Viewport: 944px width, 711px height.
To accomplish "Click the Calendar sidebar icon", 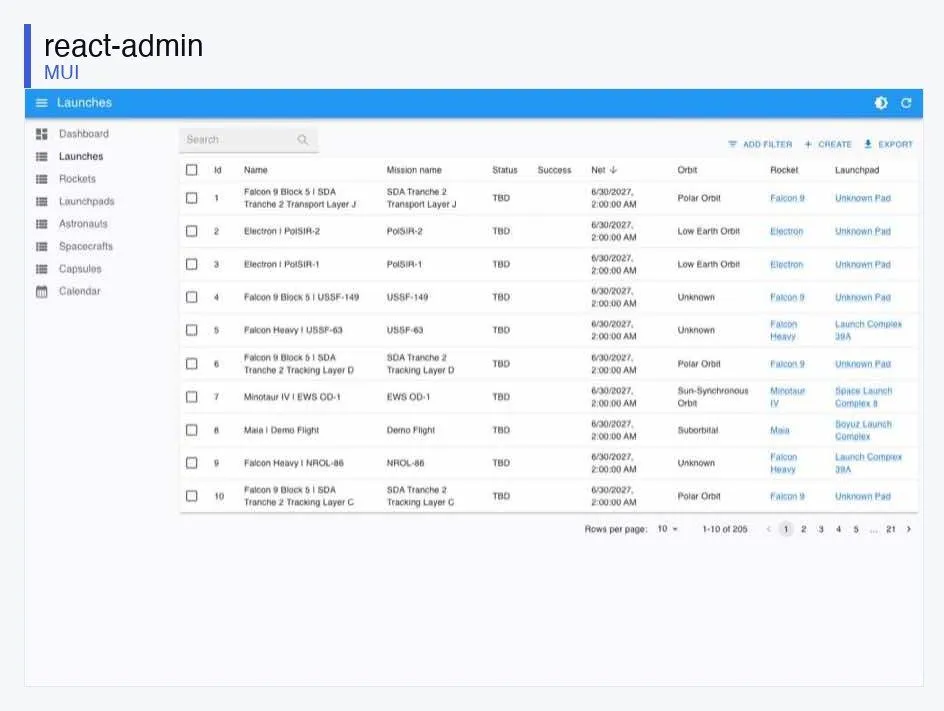I will (x=42, y=291).
